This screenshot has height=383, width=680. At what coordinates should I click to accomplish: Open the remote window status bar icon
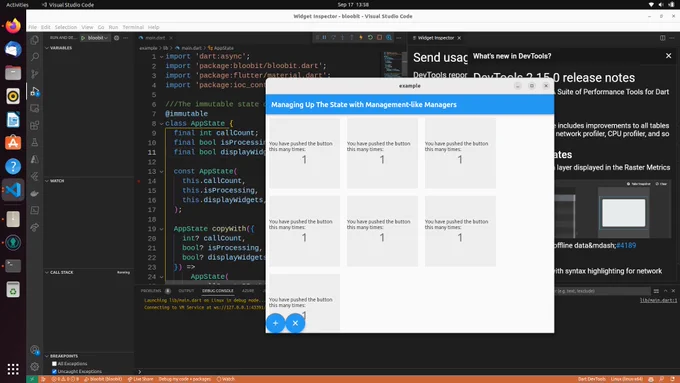tap(32, 379)
